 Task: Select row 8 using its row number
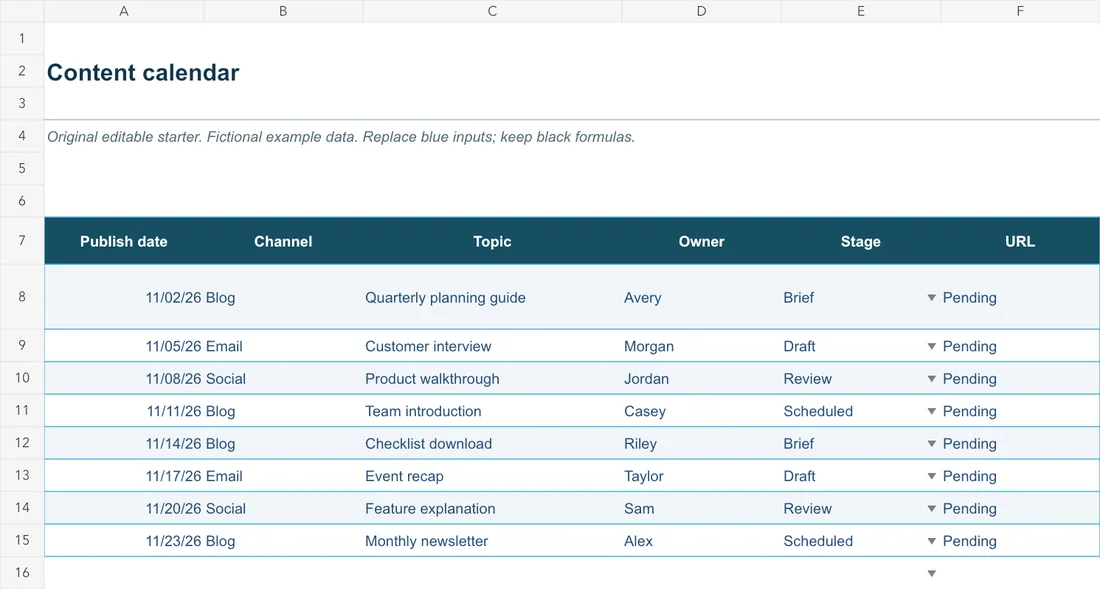pyautogui.click(x=22, y=297)
